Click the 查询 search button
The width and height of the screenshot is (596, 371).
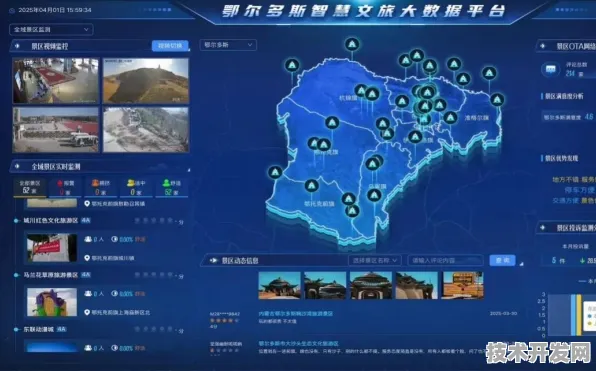502,260
